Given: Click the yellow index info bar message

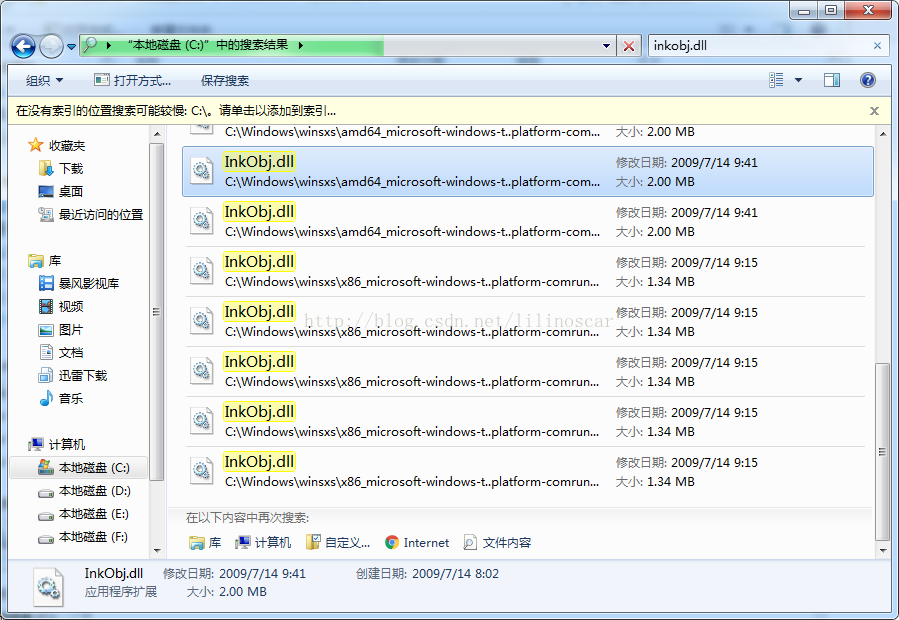Looking at the screenshot, I should tap(176, 111).
